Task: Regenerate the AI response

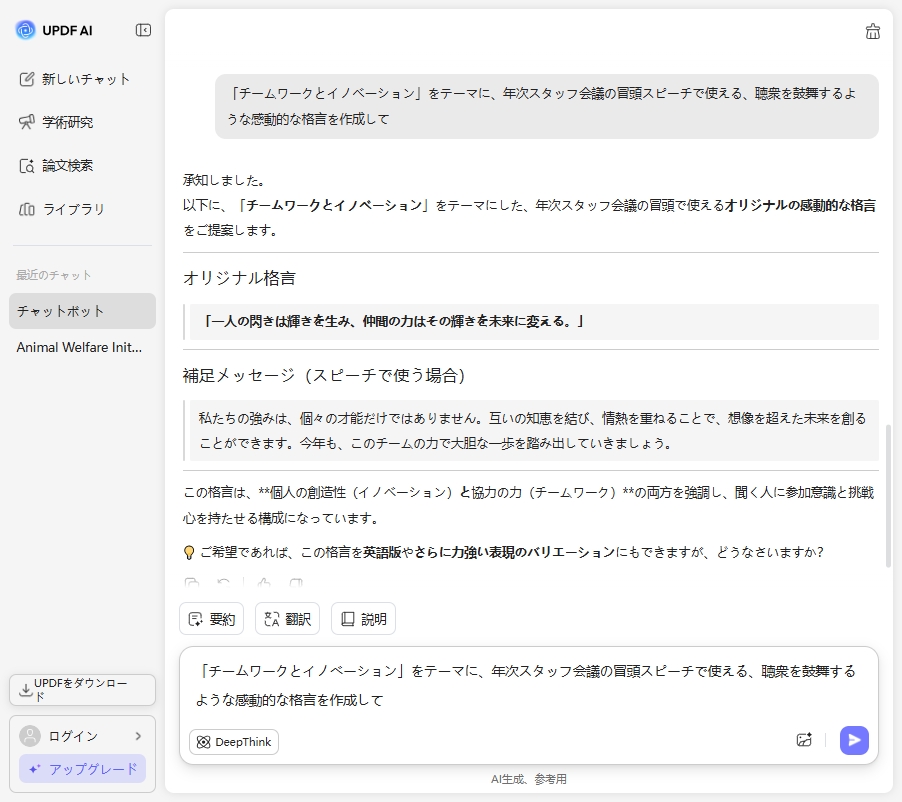Action: pos(222,582)
